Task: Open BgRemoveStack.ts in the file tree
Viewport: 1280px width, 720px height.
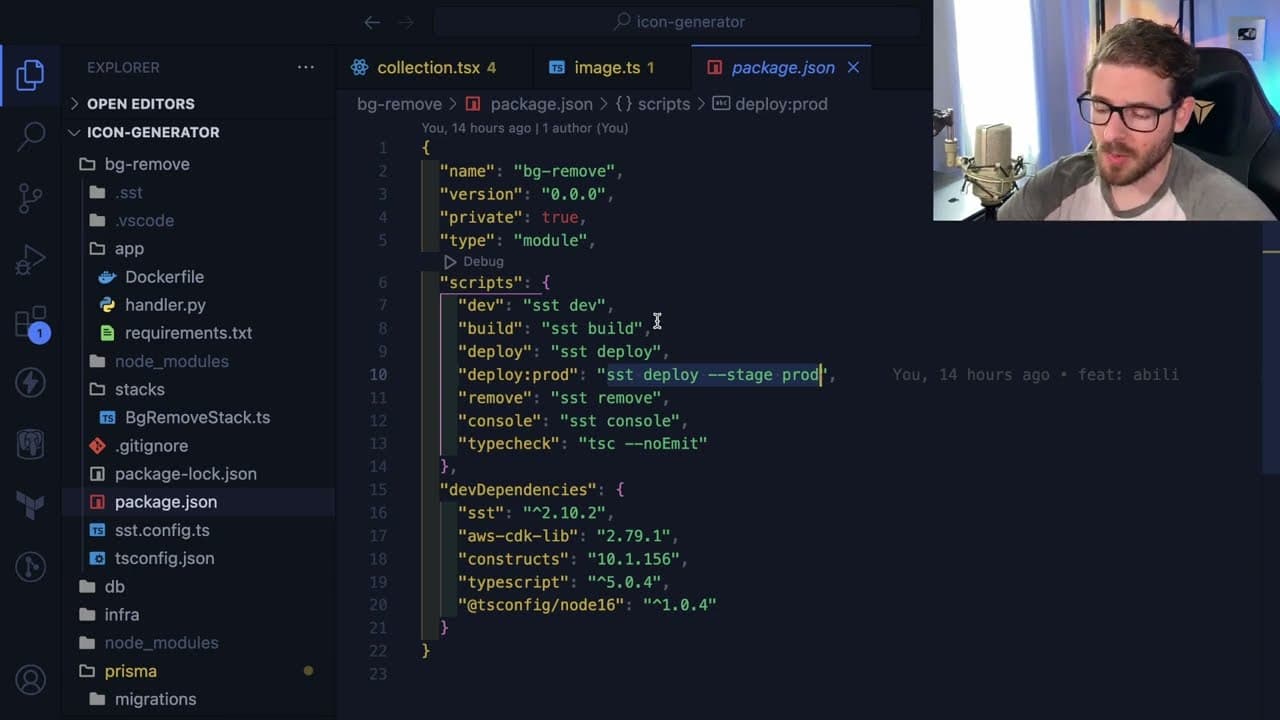Action: pos(198,417)
